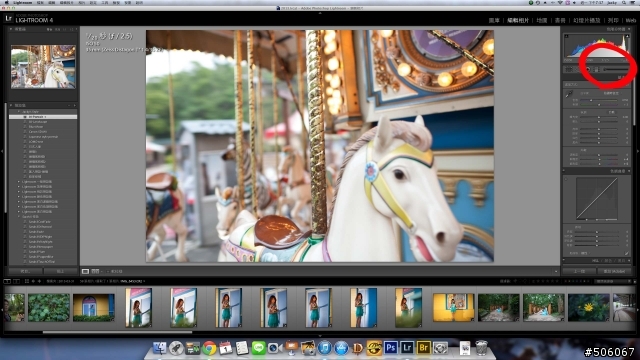Launch Diablo game from the Dock
This screenshot has height=360, width=640.
tap(358, 348)
